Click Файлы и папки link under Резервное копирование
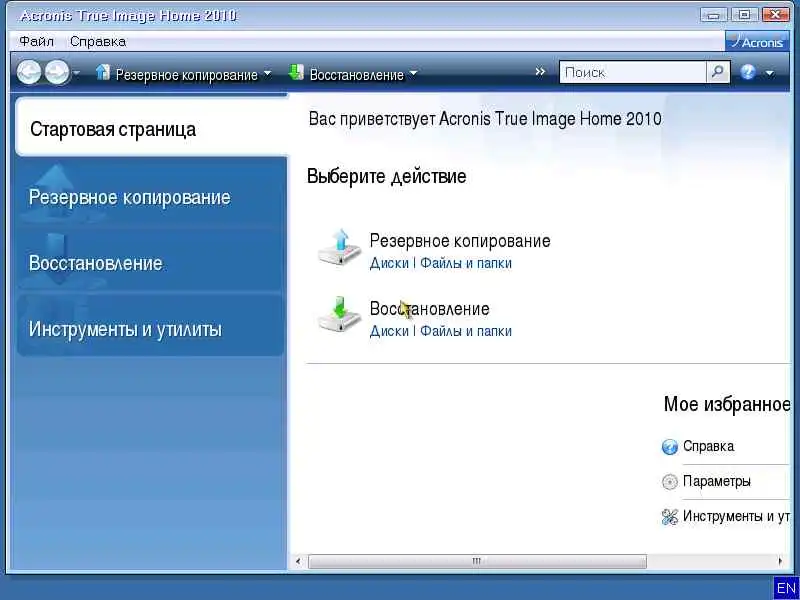 pyautogui.click(x=465, y=263)
